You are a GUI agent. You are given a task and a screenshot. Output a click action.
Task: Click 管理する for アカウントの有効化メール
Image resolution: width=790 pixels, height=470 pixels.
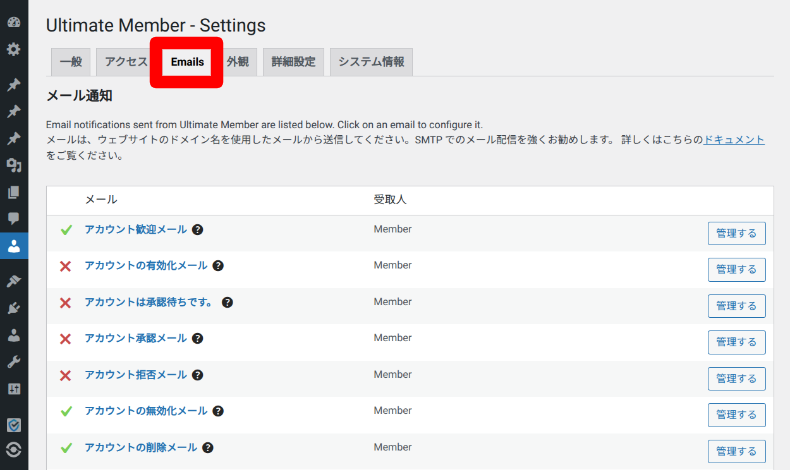(737, 270)
